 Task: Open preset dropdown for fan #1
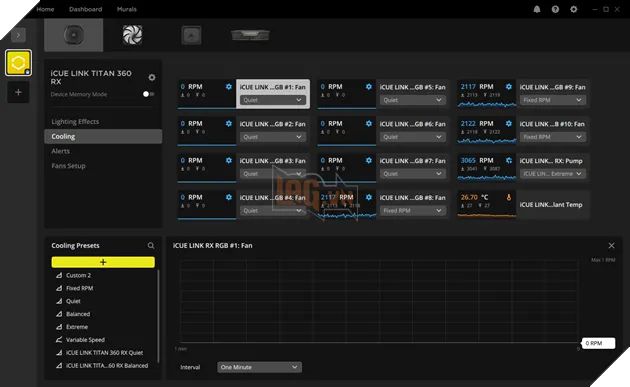point(272,100)
